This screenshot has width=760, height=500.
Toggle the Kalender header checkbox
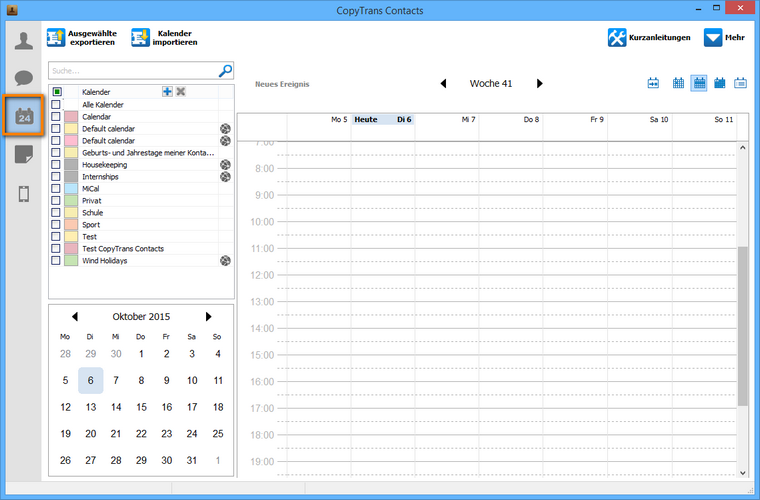(57, 92)
